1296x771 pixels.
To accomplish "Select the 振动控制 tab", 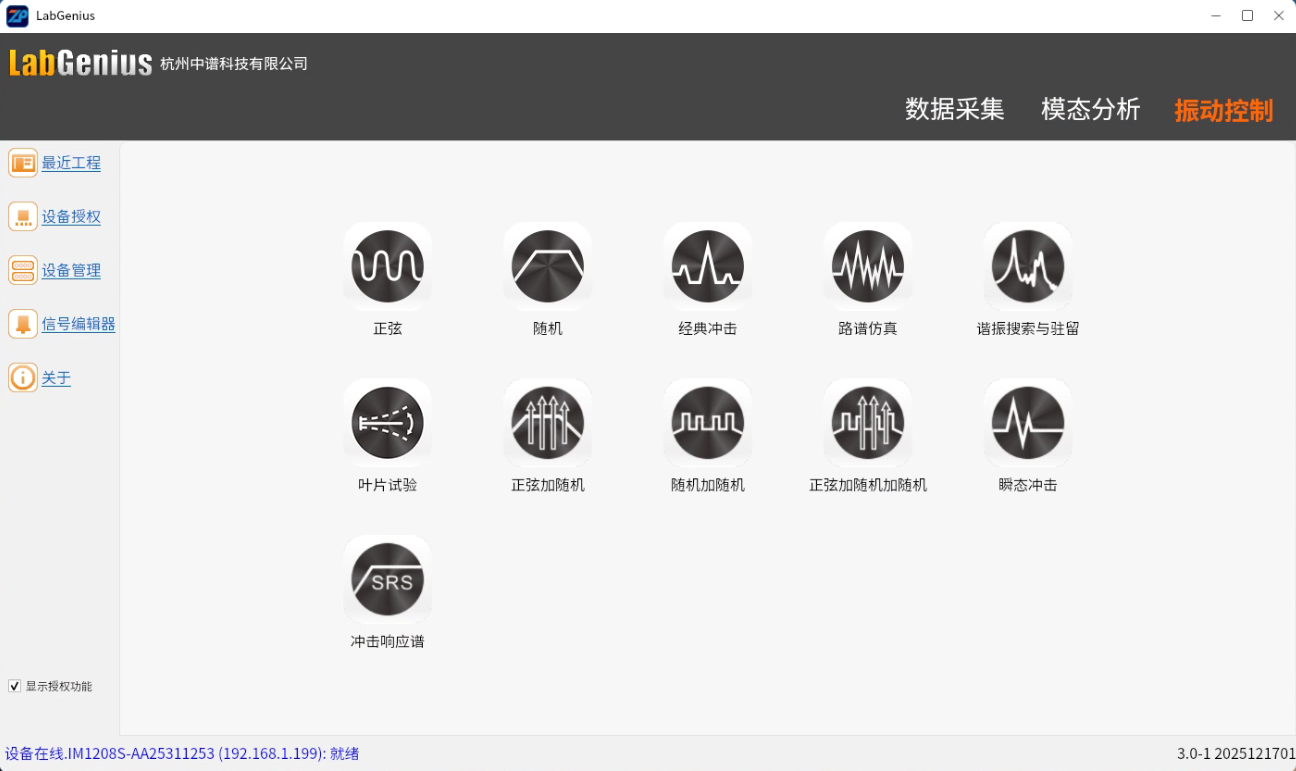I will click(1223, 110).
